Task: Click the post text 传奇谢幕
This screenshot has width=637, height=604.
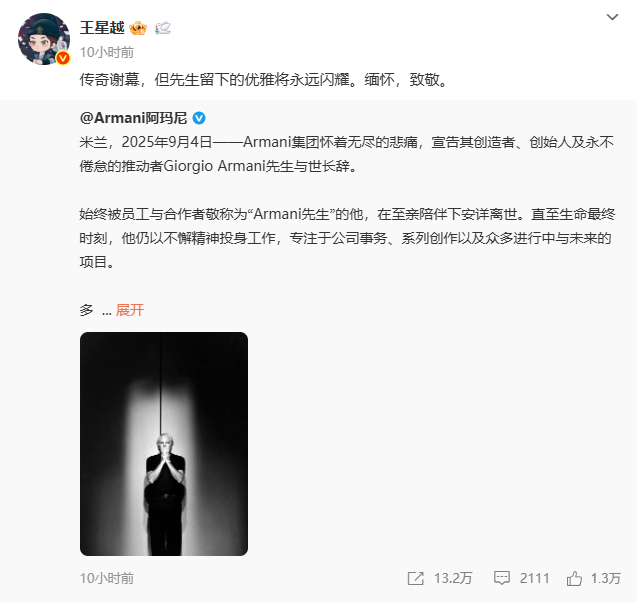Action: point(109,80)
